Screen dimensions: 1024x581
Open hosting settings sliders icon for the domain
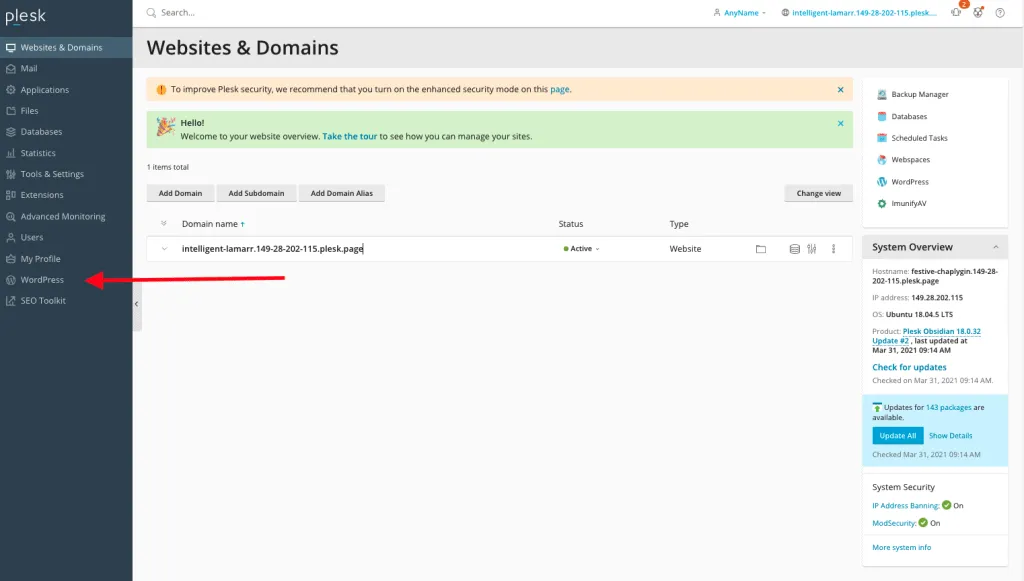pyautogui.click(x=811, y=248)
